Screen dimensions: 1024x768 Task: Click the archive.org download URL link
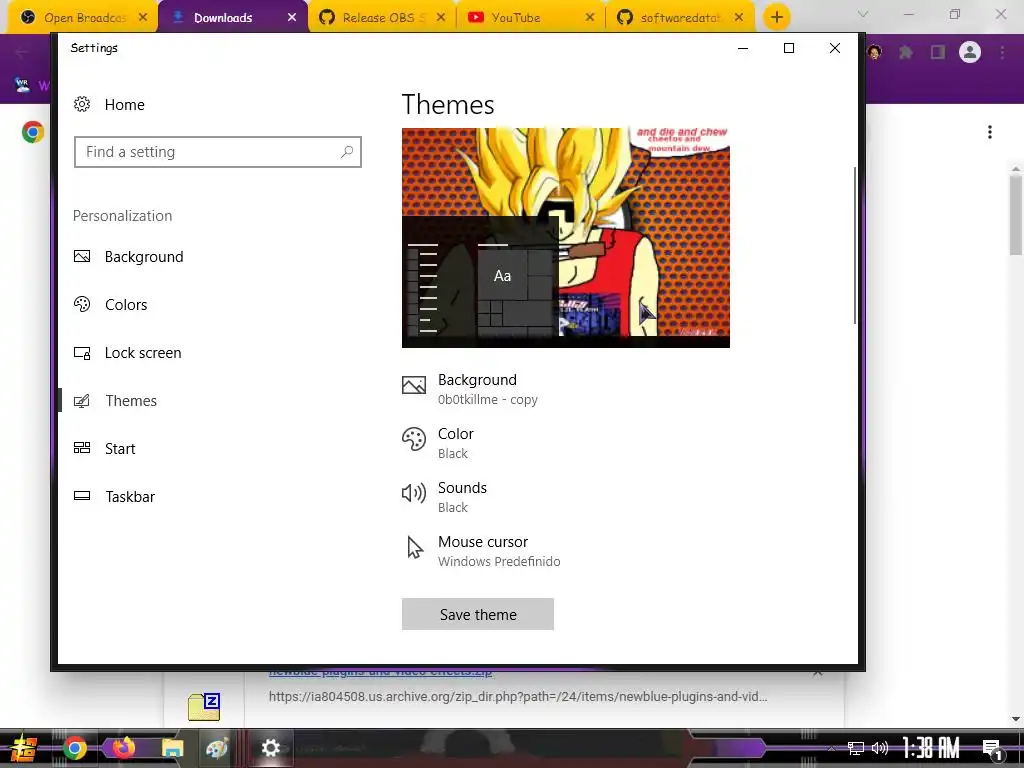(x=518, y=697)
